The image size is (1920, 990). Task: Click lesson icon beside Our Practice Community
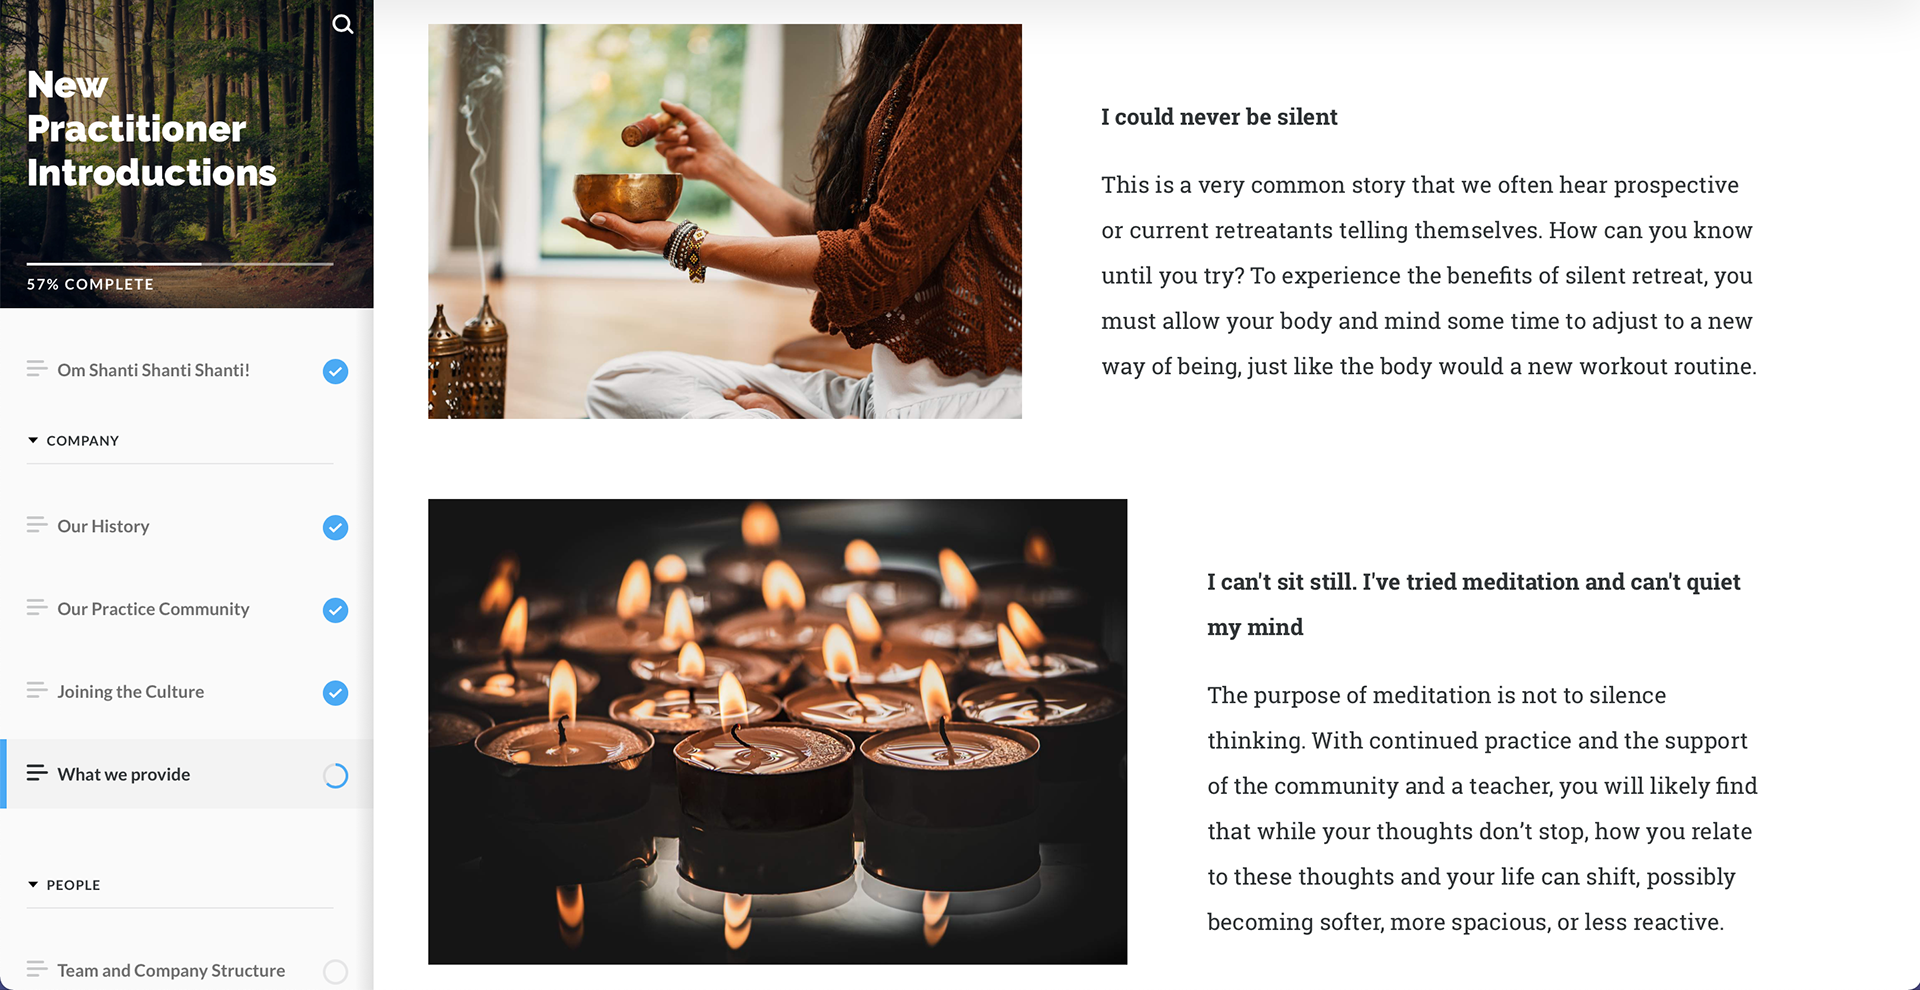pyautogui.click(x=37, y=607)
